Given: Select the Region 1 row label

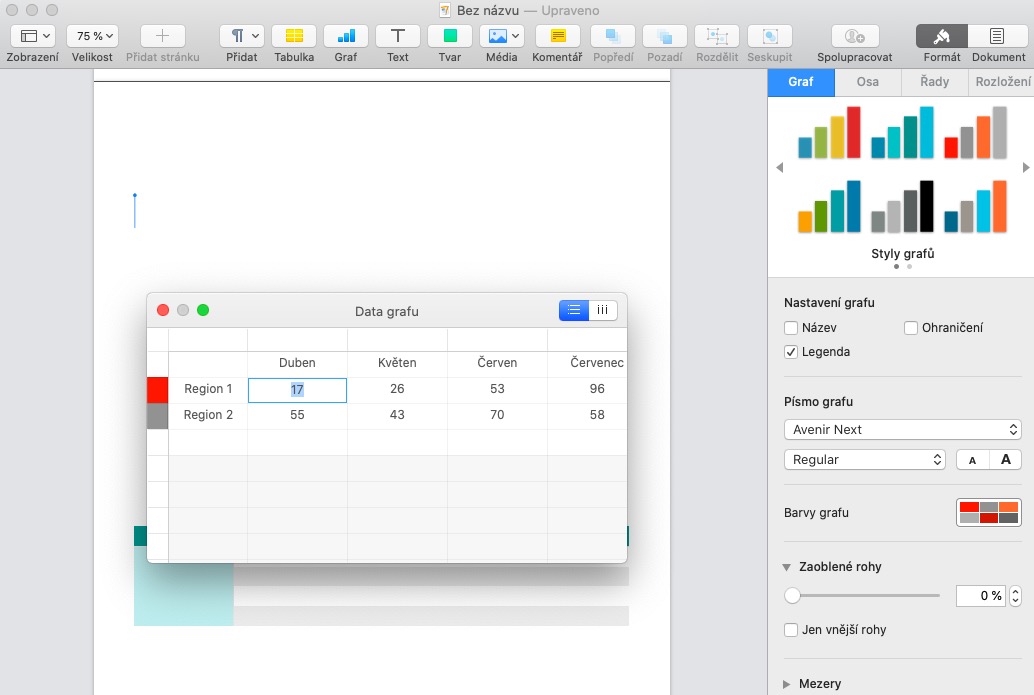Looking at the screenshot, I should click(x=208, y=389).
